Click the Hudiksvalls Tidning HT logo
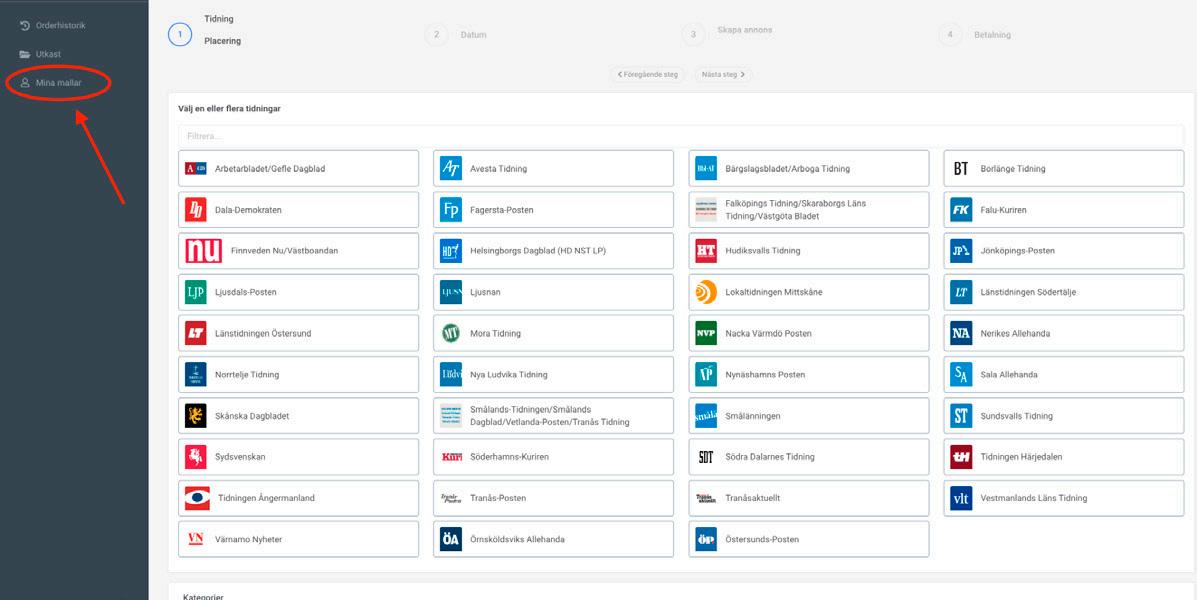Screen dimensions: 1197x600 point(706,250)
